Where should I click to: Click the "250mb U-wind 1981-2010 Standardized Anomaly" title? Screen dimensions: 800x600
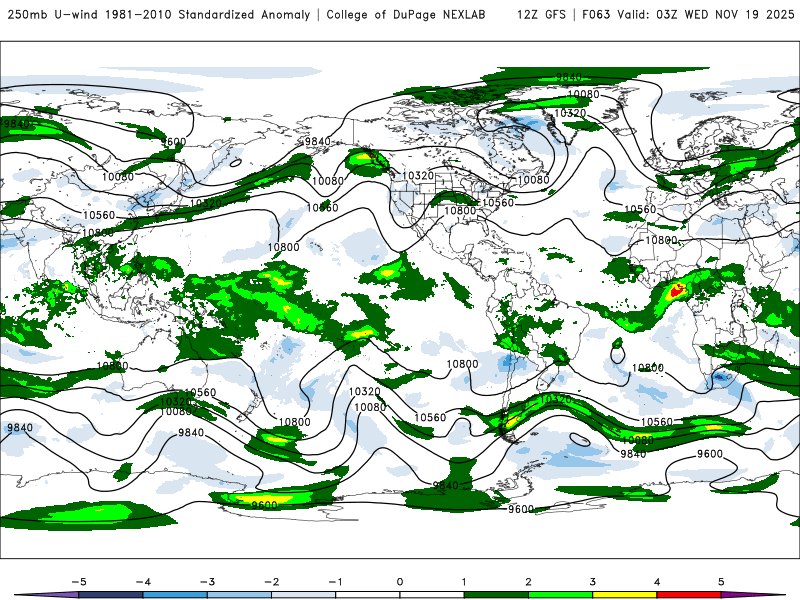point(159,14)
